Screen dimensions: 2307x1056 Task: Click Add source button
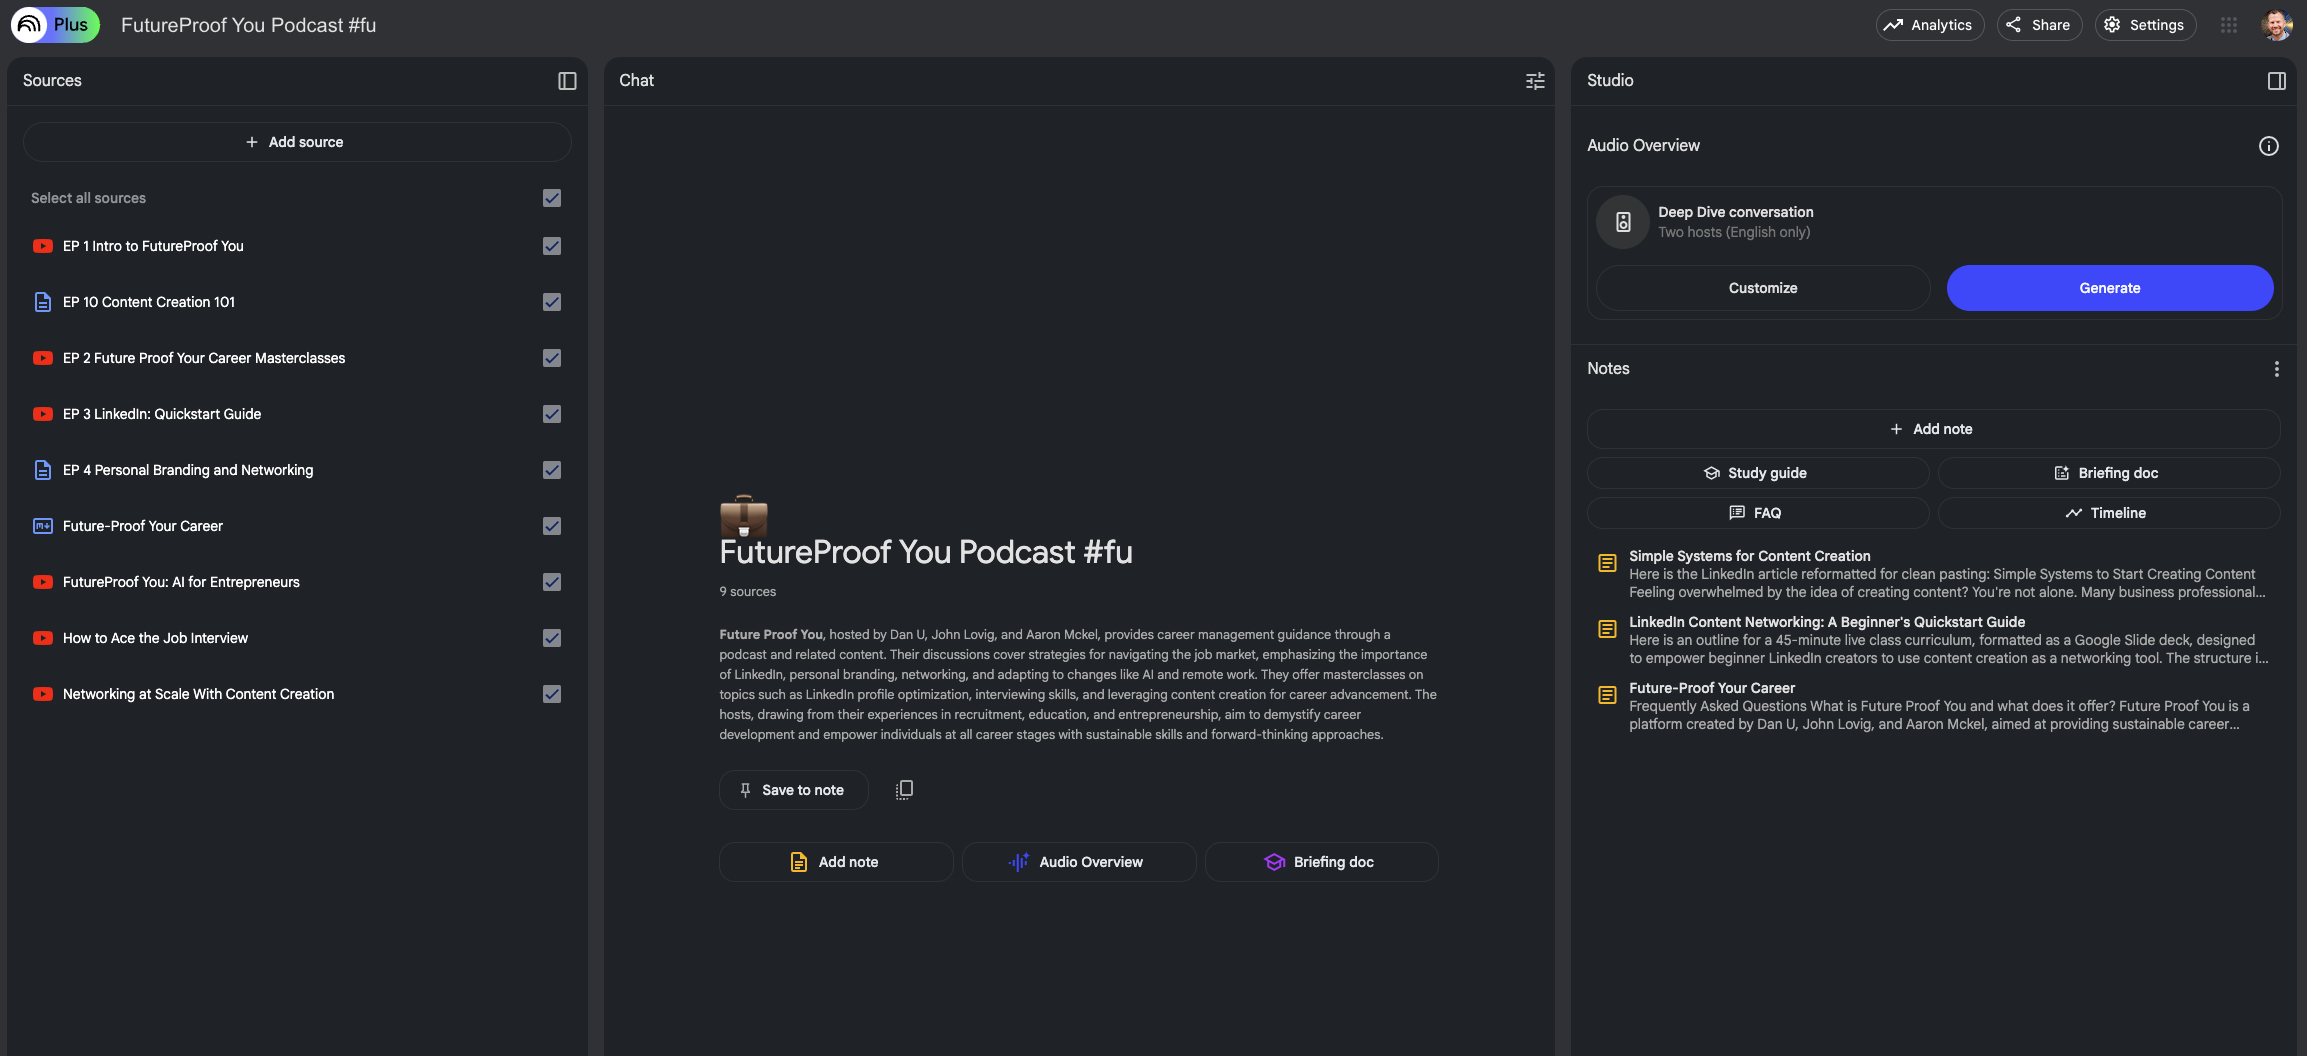297,142
